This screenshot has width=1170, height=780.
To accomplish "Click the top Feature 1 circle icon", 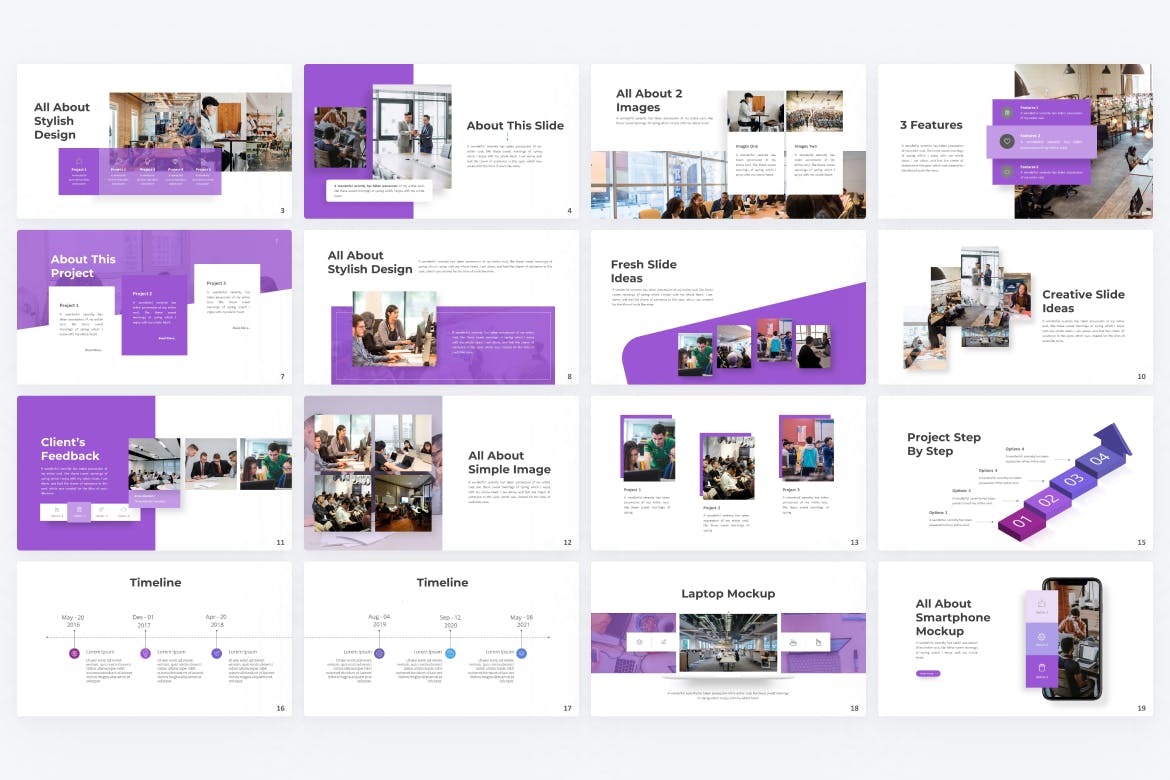I will point(1006,112).
